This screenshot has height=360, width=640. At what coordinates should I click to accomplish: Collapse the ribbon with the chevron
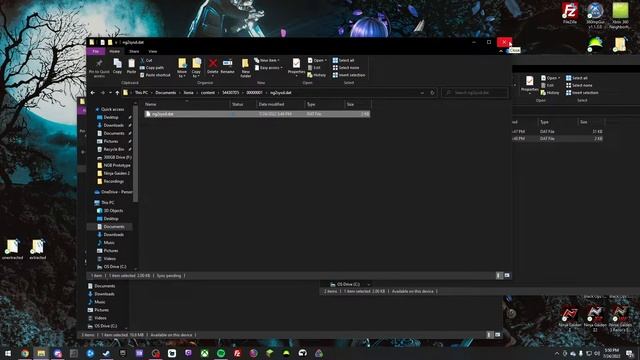(x=501, y=51)
